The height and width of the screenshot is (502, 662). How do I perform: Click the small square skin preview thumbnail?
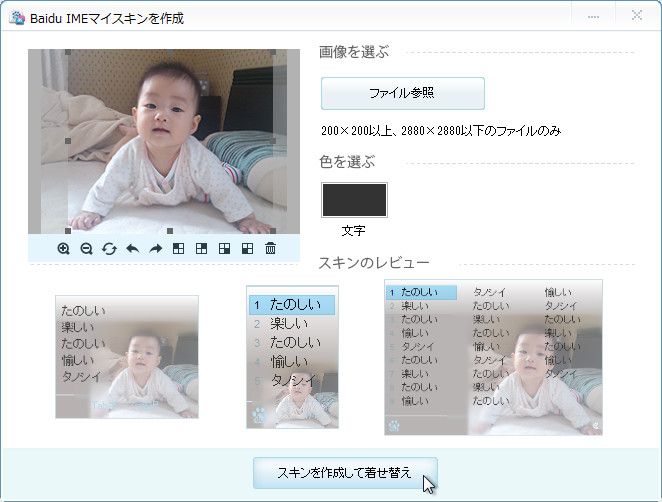(127, 357)
